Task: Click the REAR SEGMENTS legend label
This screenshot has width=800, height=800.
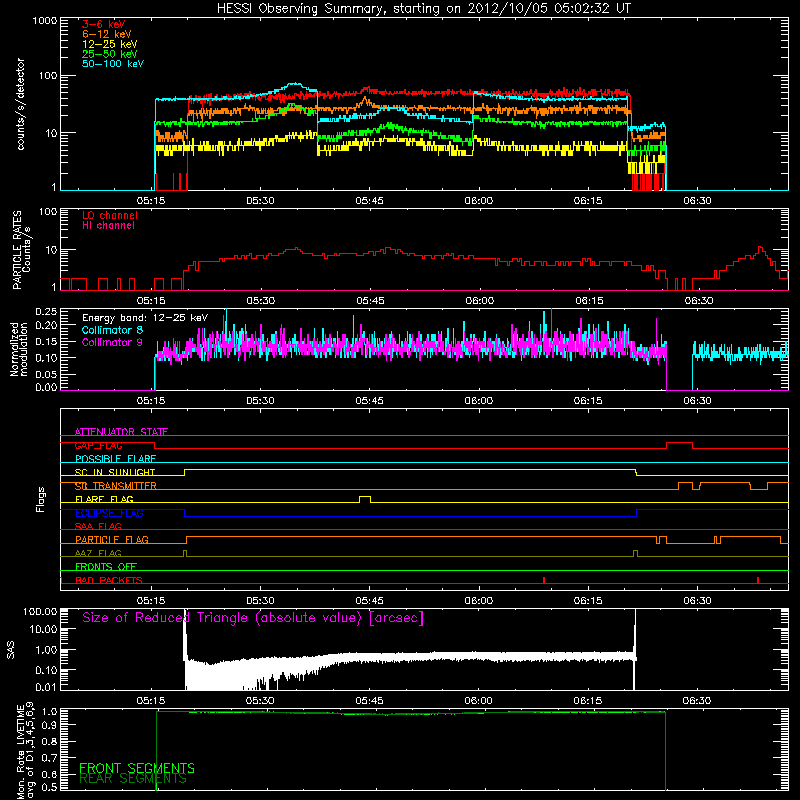Action: click(133, 779)
